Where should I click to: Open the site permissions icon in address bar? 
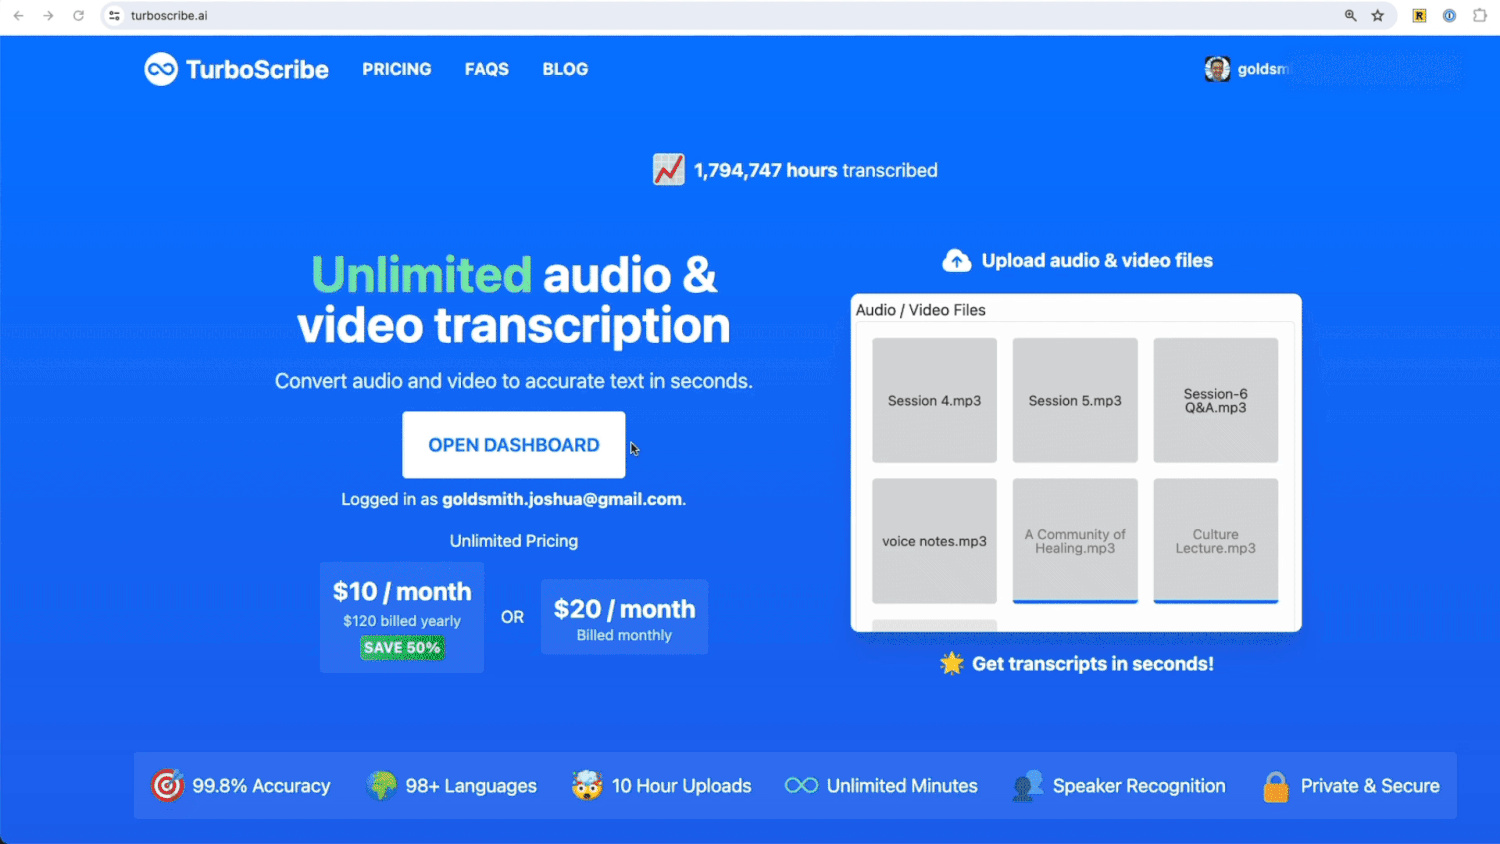pyautogui.click(x=114, y=15)
